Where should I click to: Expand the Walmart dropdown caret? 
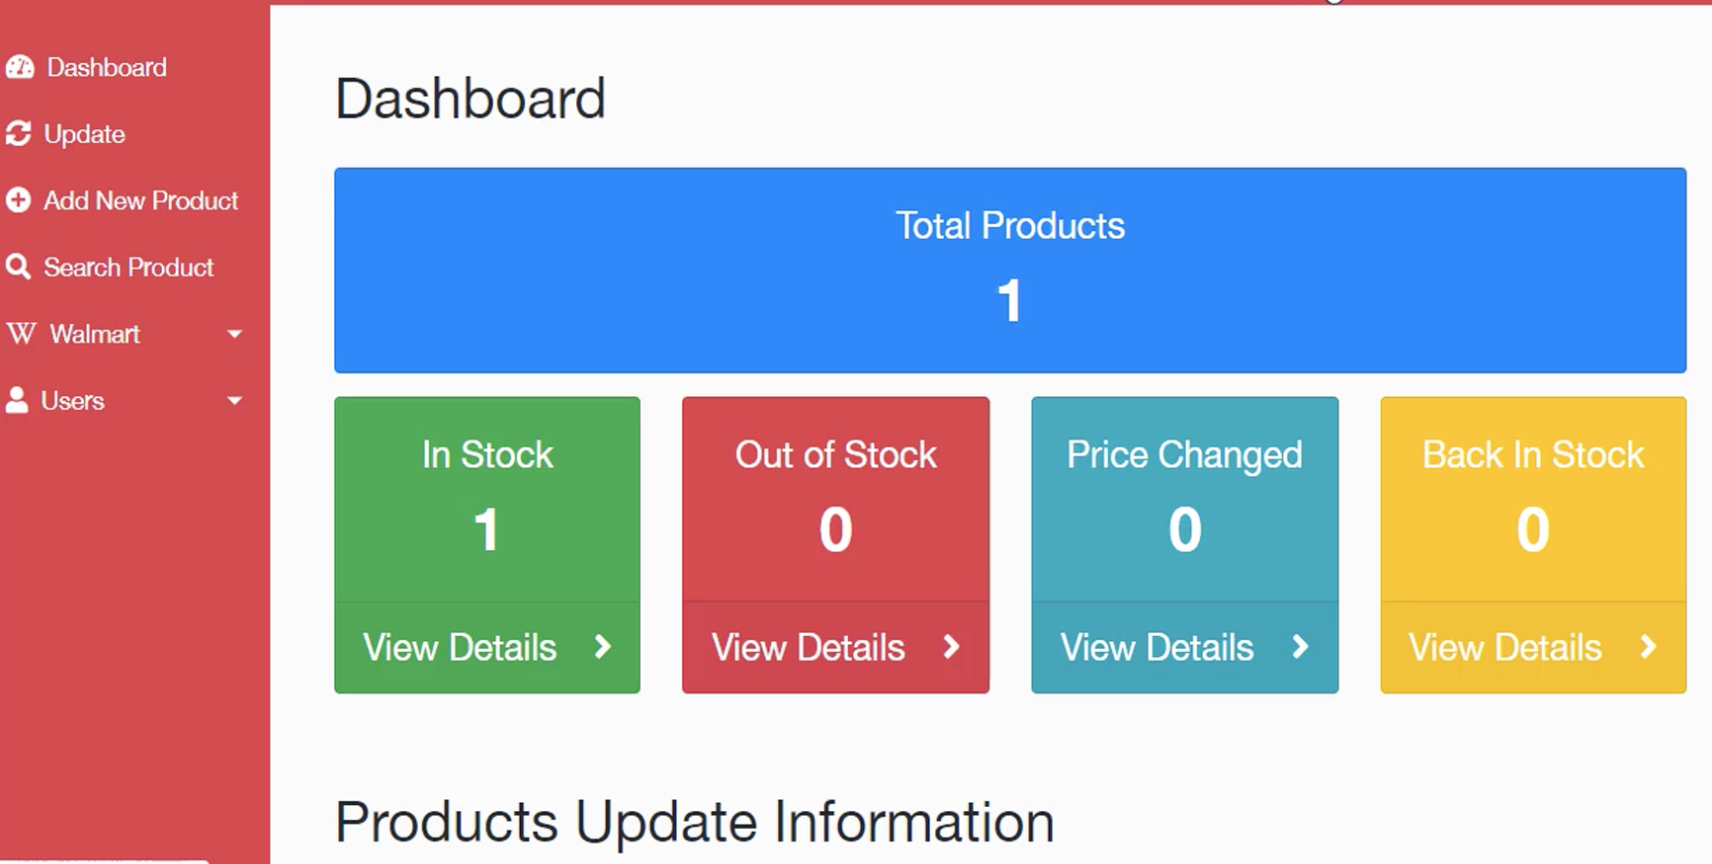(x=235, y=334)
